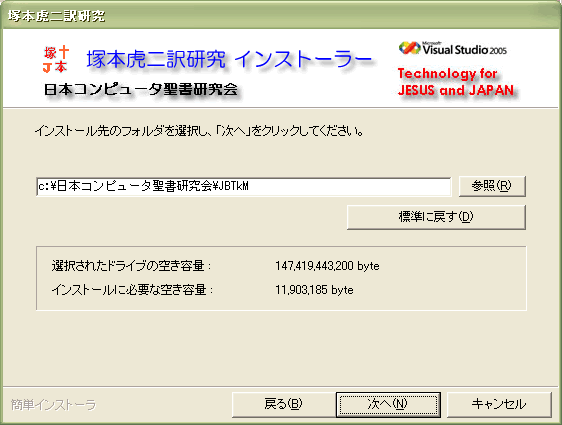Click the インストールに必要な空き容量 label
The image size is (562, 425).
click(132, 290)
